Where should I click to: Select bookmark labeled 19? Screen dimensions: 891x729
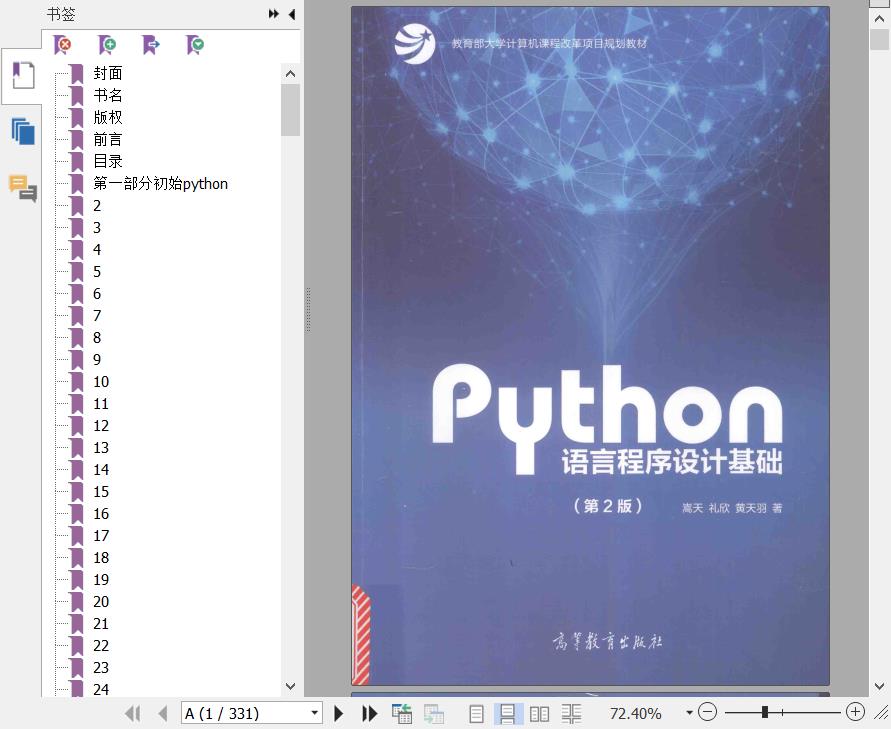coord(101,580)
